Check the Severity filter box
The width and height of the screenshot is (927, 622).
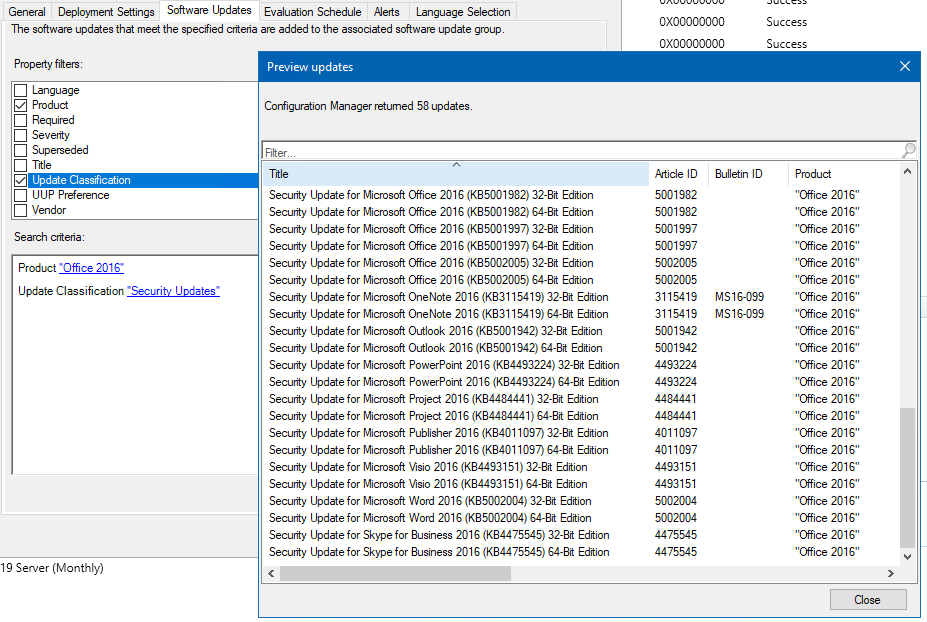[21, 135]
